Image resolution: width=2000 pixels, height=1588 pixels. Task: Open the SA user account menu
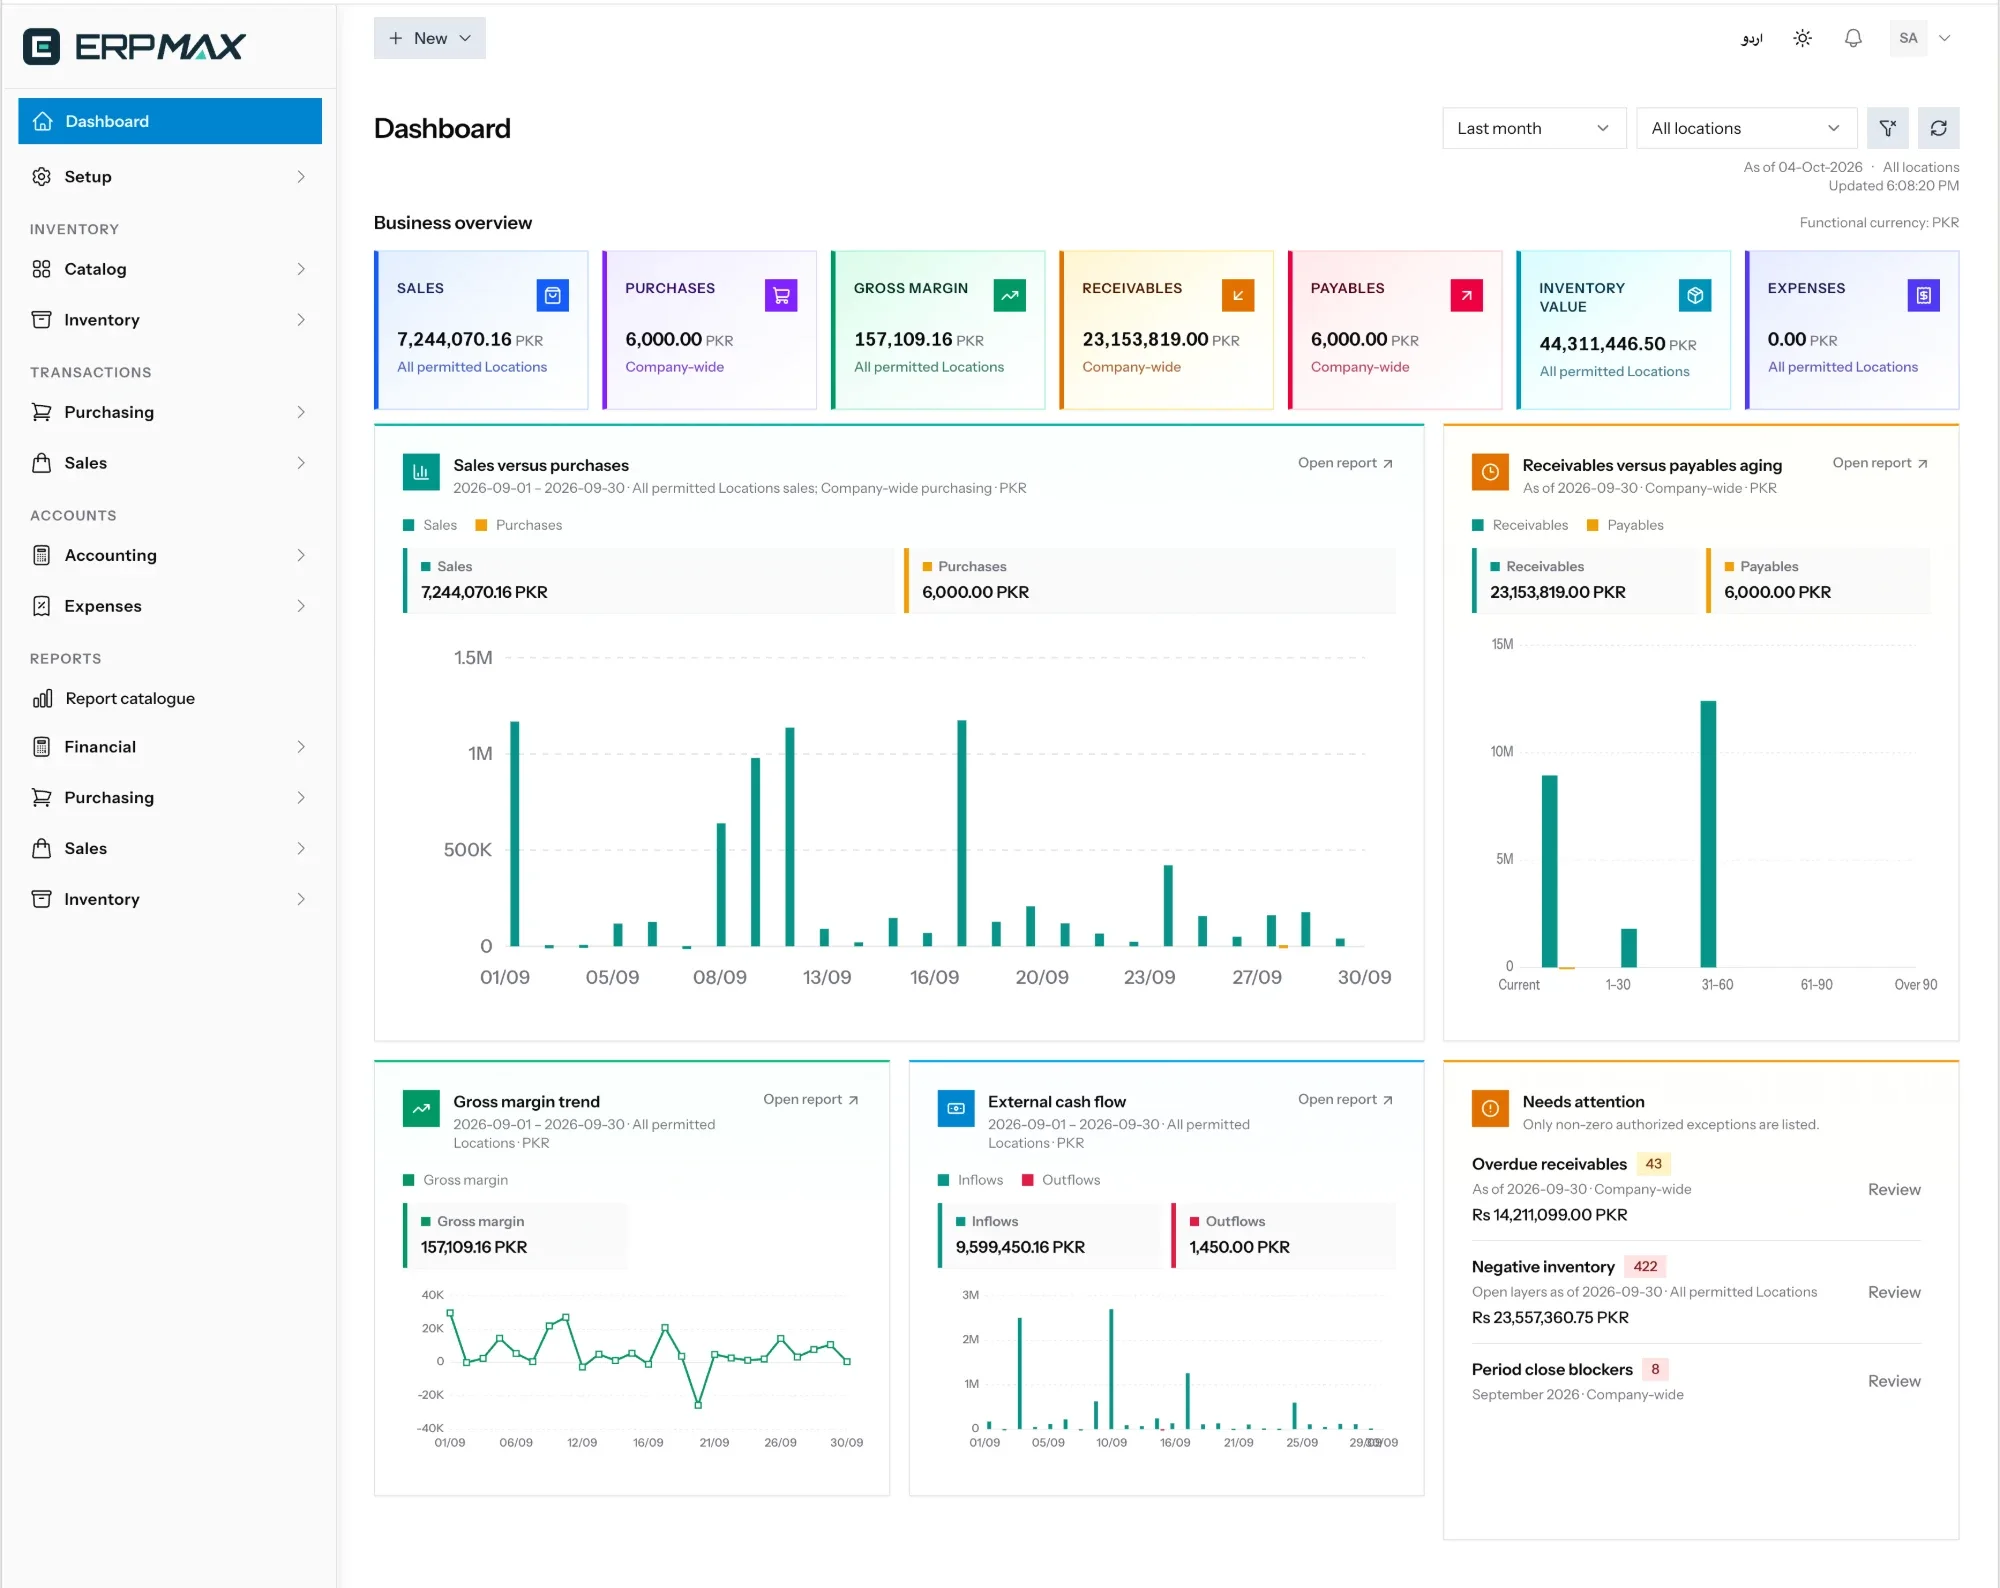1921,38
